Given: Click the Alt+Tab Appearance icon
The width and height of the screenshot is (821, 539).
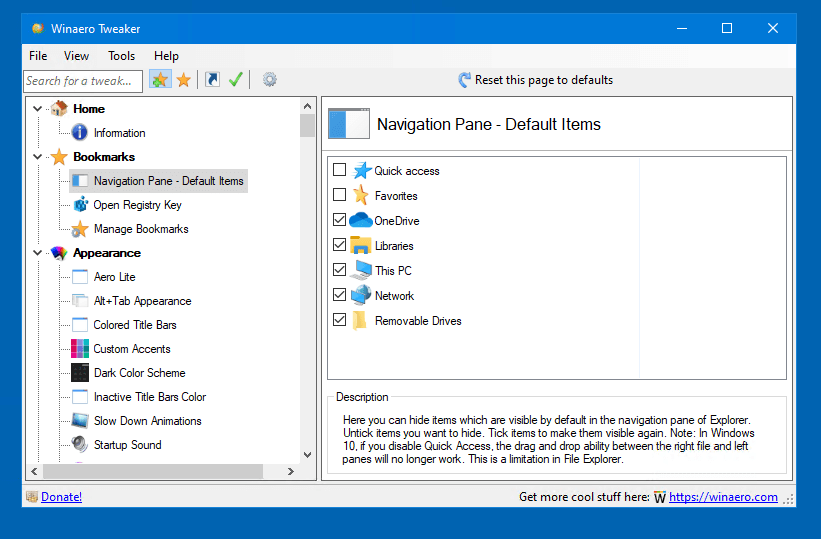Looking at the screenshot, I should click(80, 301).
